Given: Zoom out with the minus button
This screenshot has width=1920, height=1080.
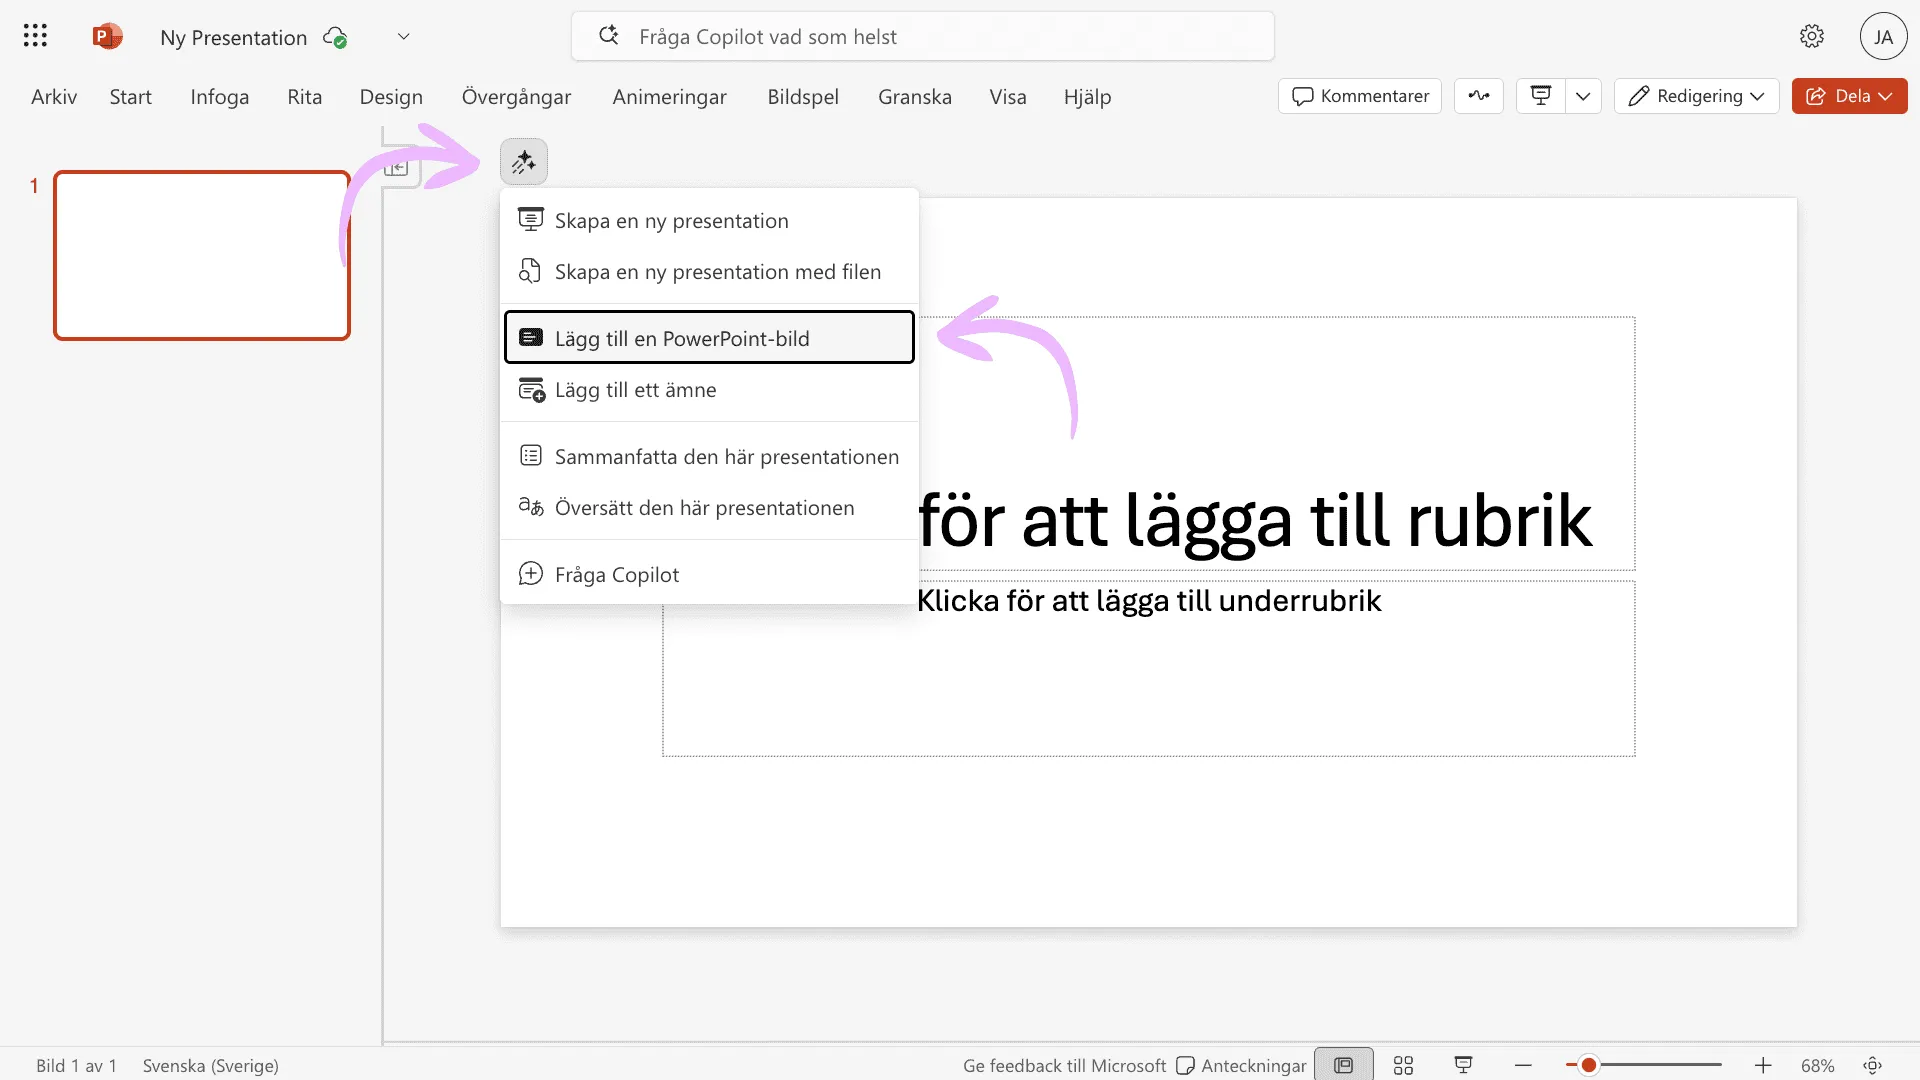Looking at the screenshot, I should [x=1523, y=1066].
